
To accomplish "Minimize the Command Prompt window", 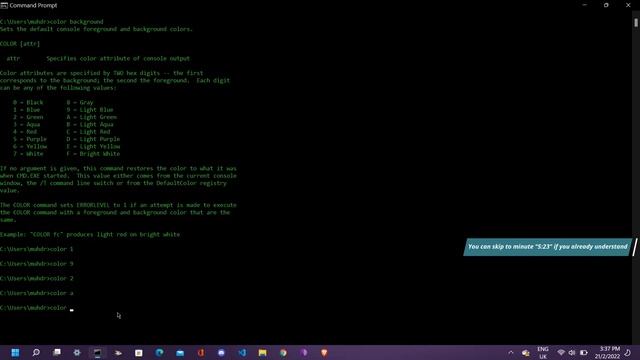I will [584, 5].
